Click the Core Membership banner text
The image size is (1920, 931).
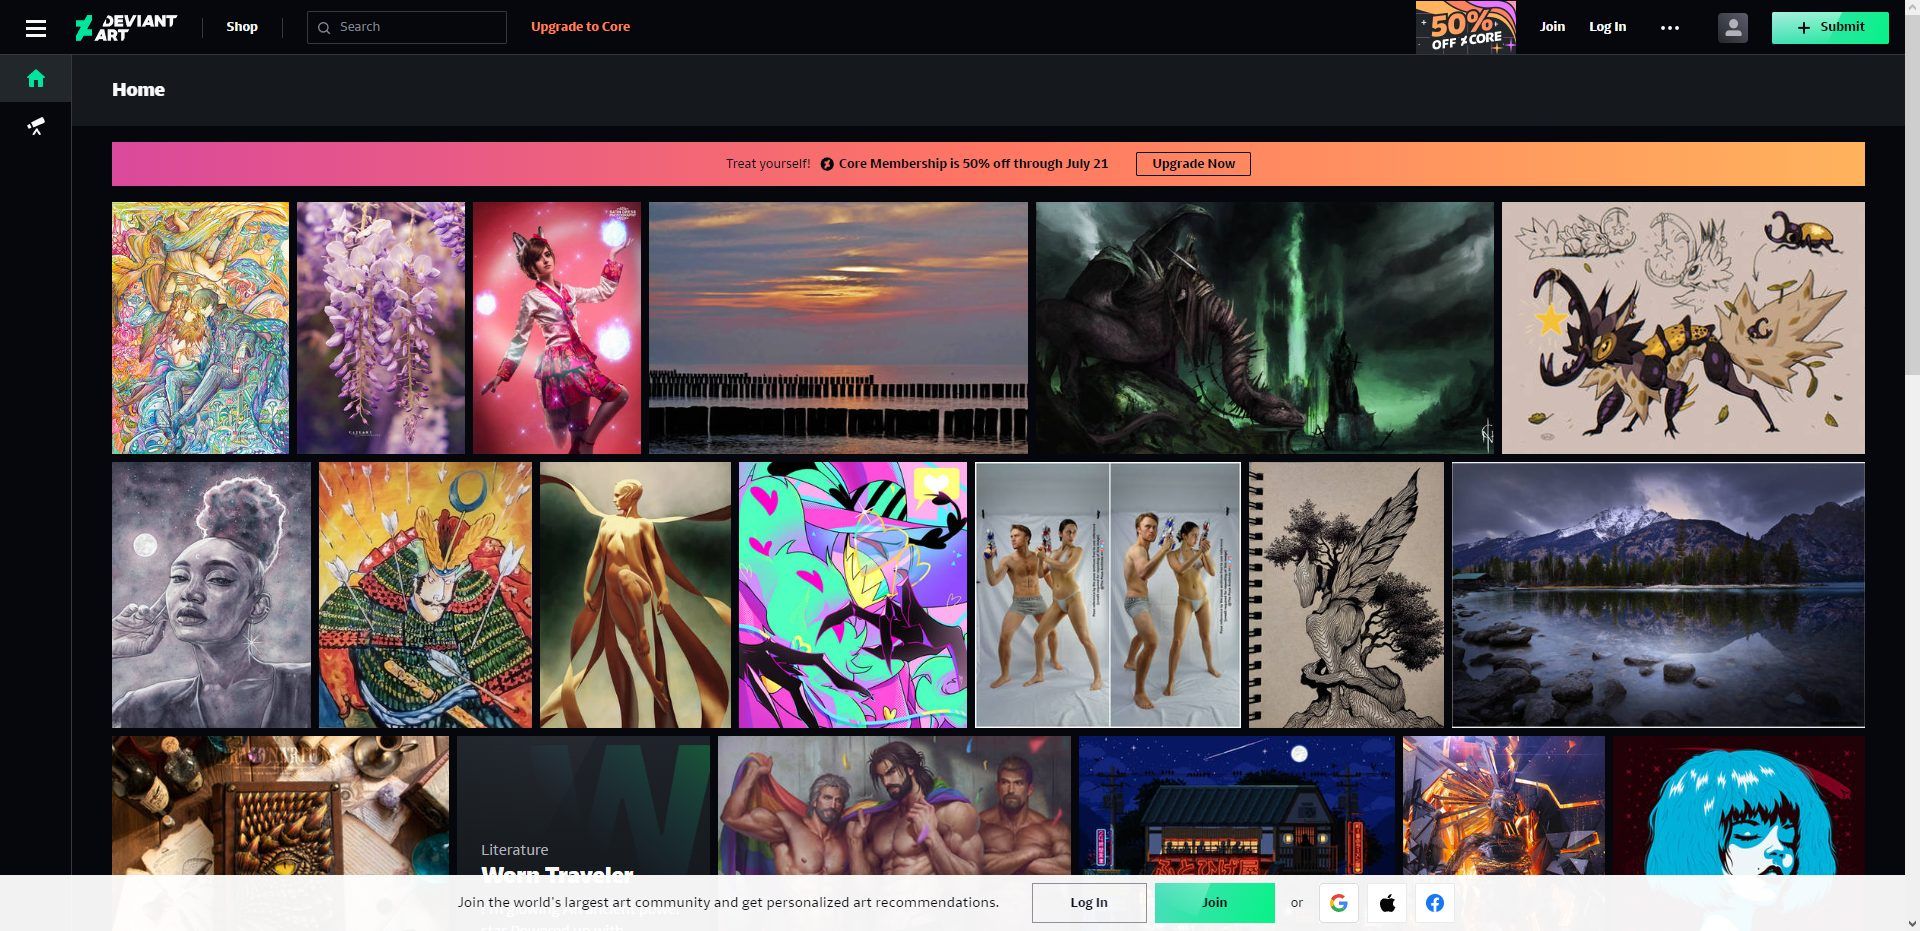pyautogui.click(x=973, y=164)
